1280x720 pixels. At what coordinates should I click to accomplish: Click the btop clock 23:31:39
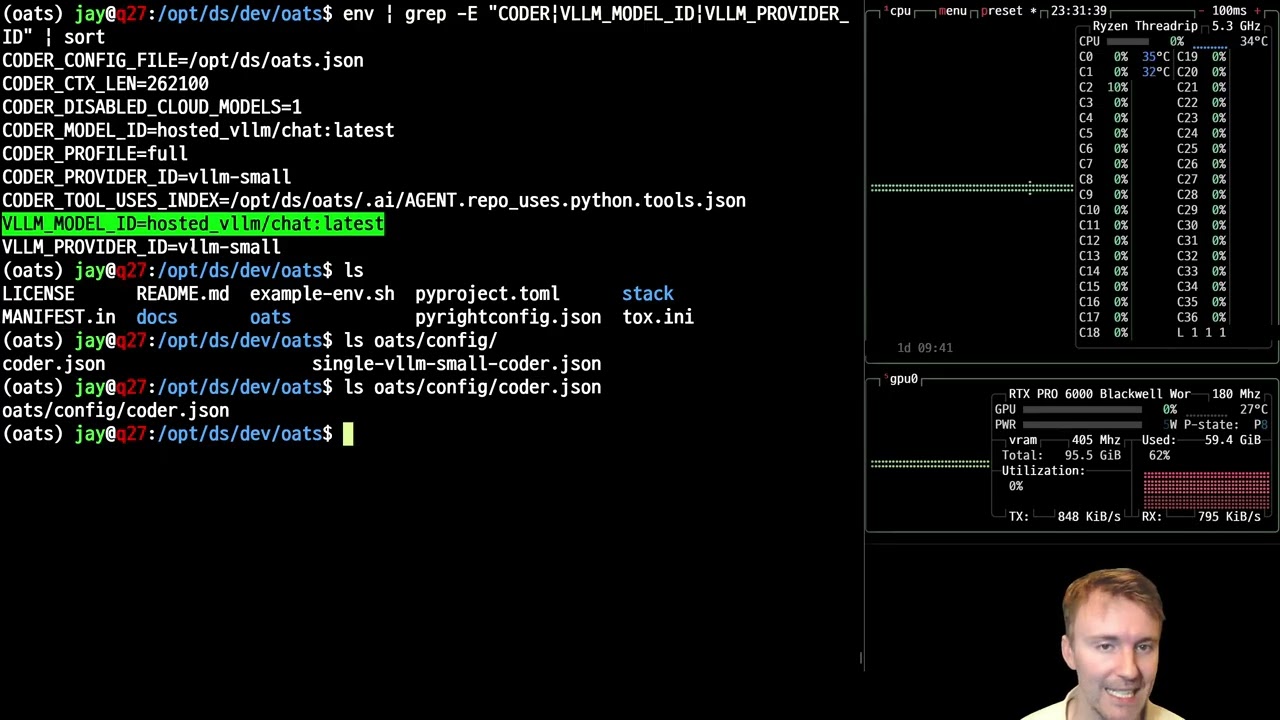tap(1079, 11)
